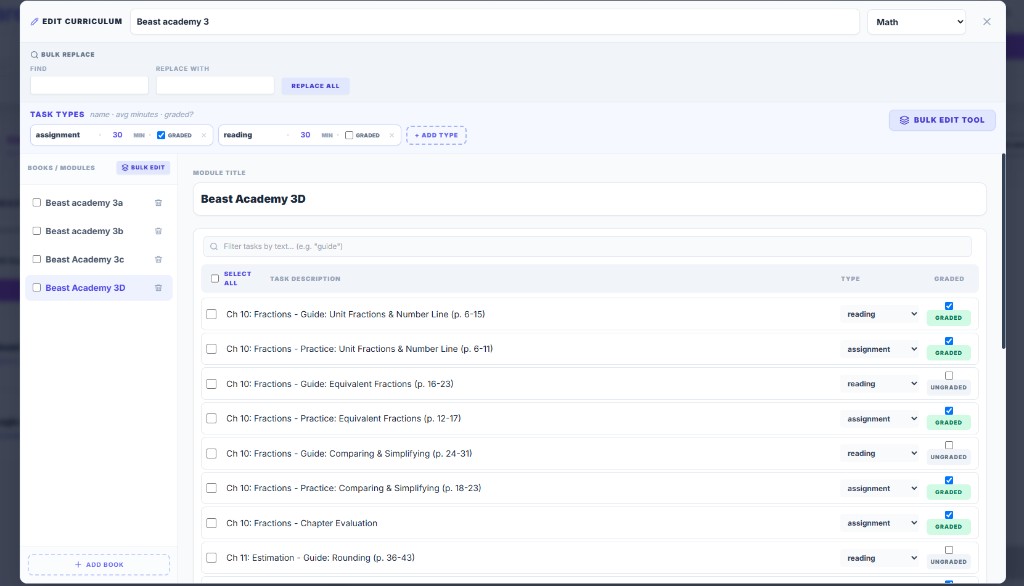Click the Add Type button
This screenshot has height=586, width=1024.
[436, 135]
